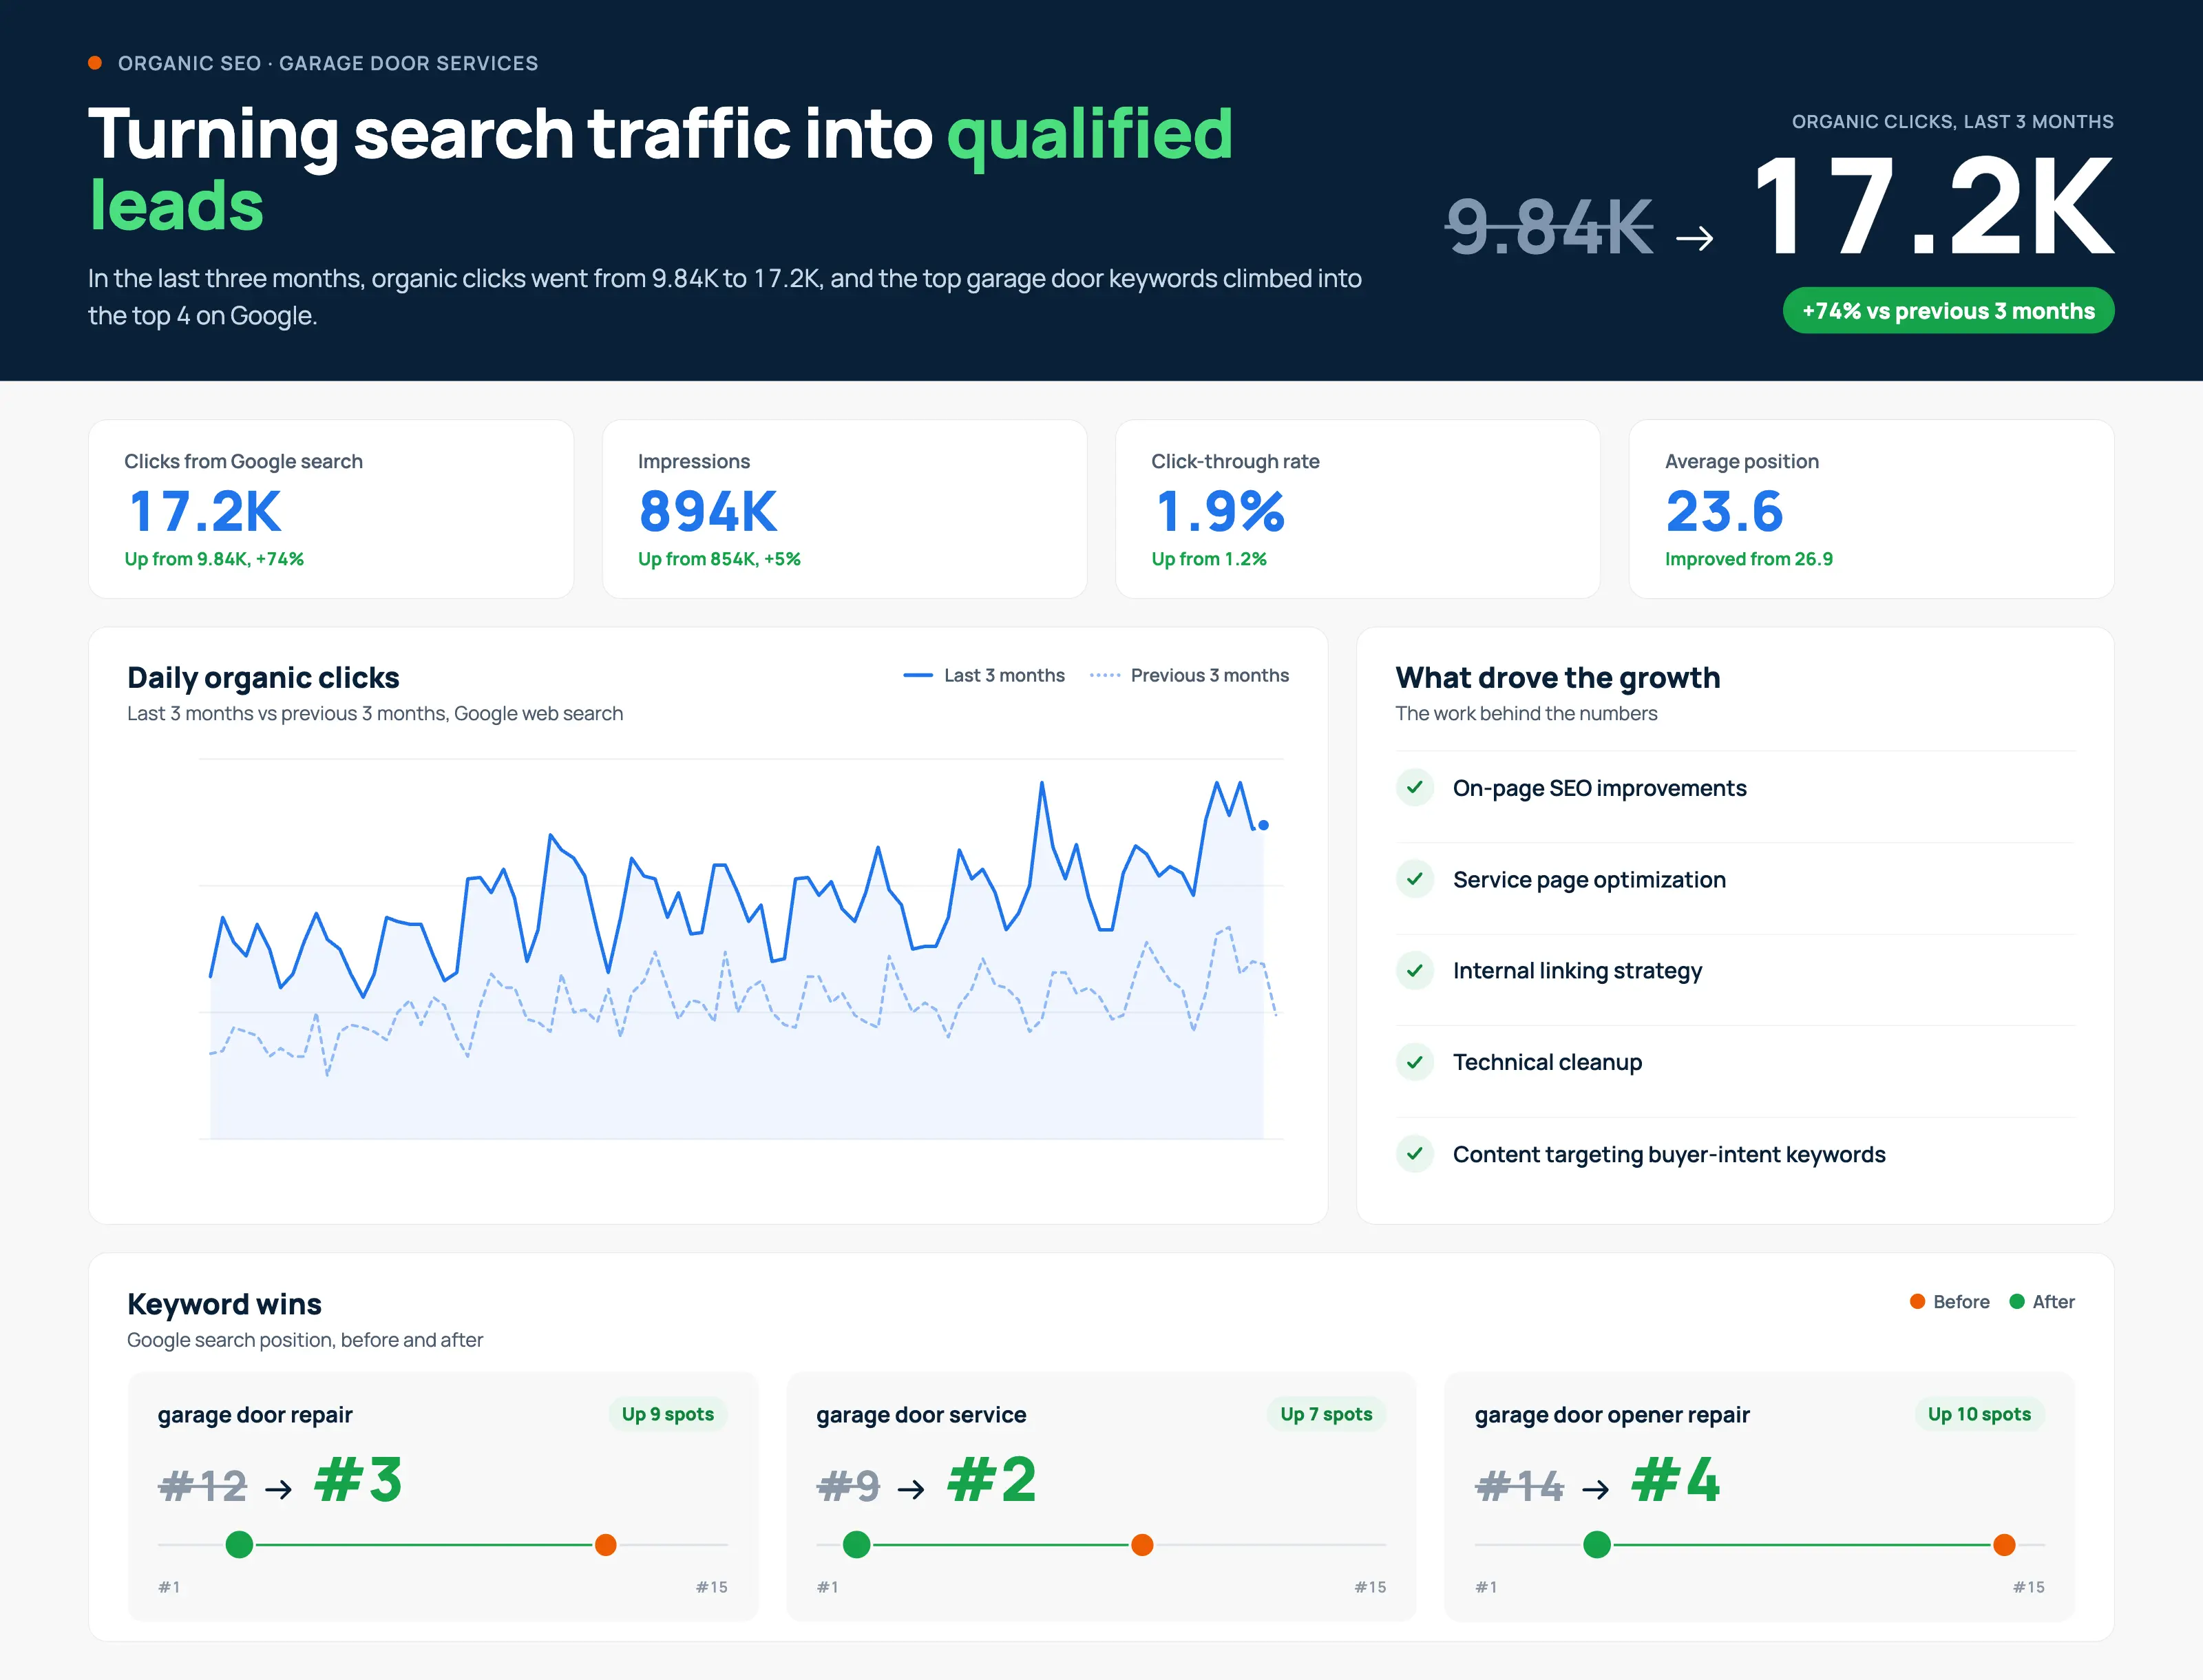The height and width of the screenshot is (1680, 2203).
Task: Click the arrow between 9.84K and 17.2K
Action: coord(1695,238)
